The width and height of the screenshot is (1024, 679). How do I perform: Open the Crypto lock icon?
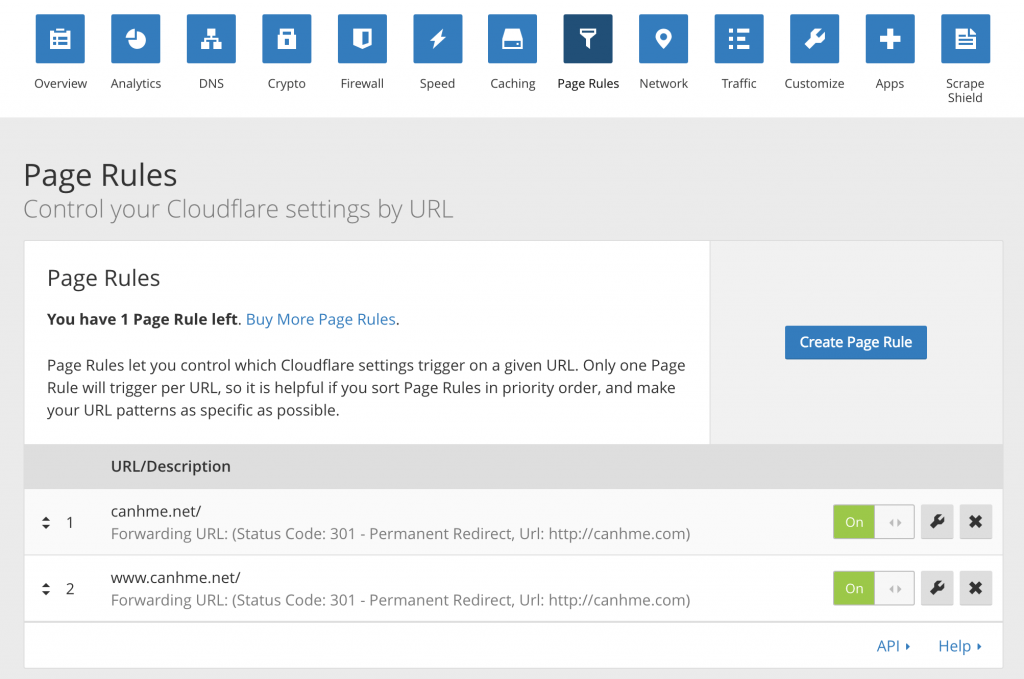[287, 40]
